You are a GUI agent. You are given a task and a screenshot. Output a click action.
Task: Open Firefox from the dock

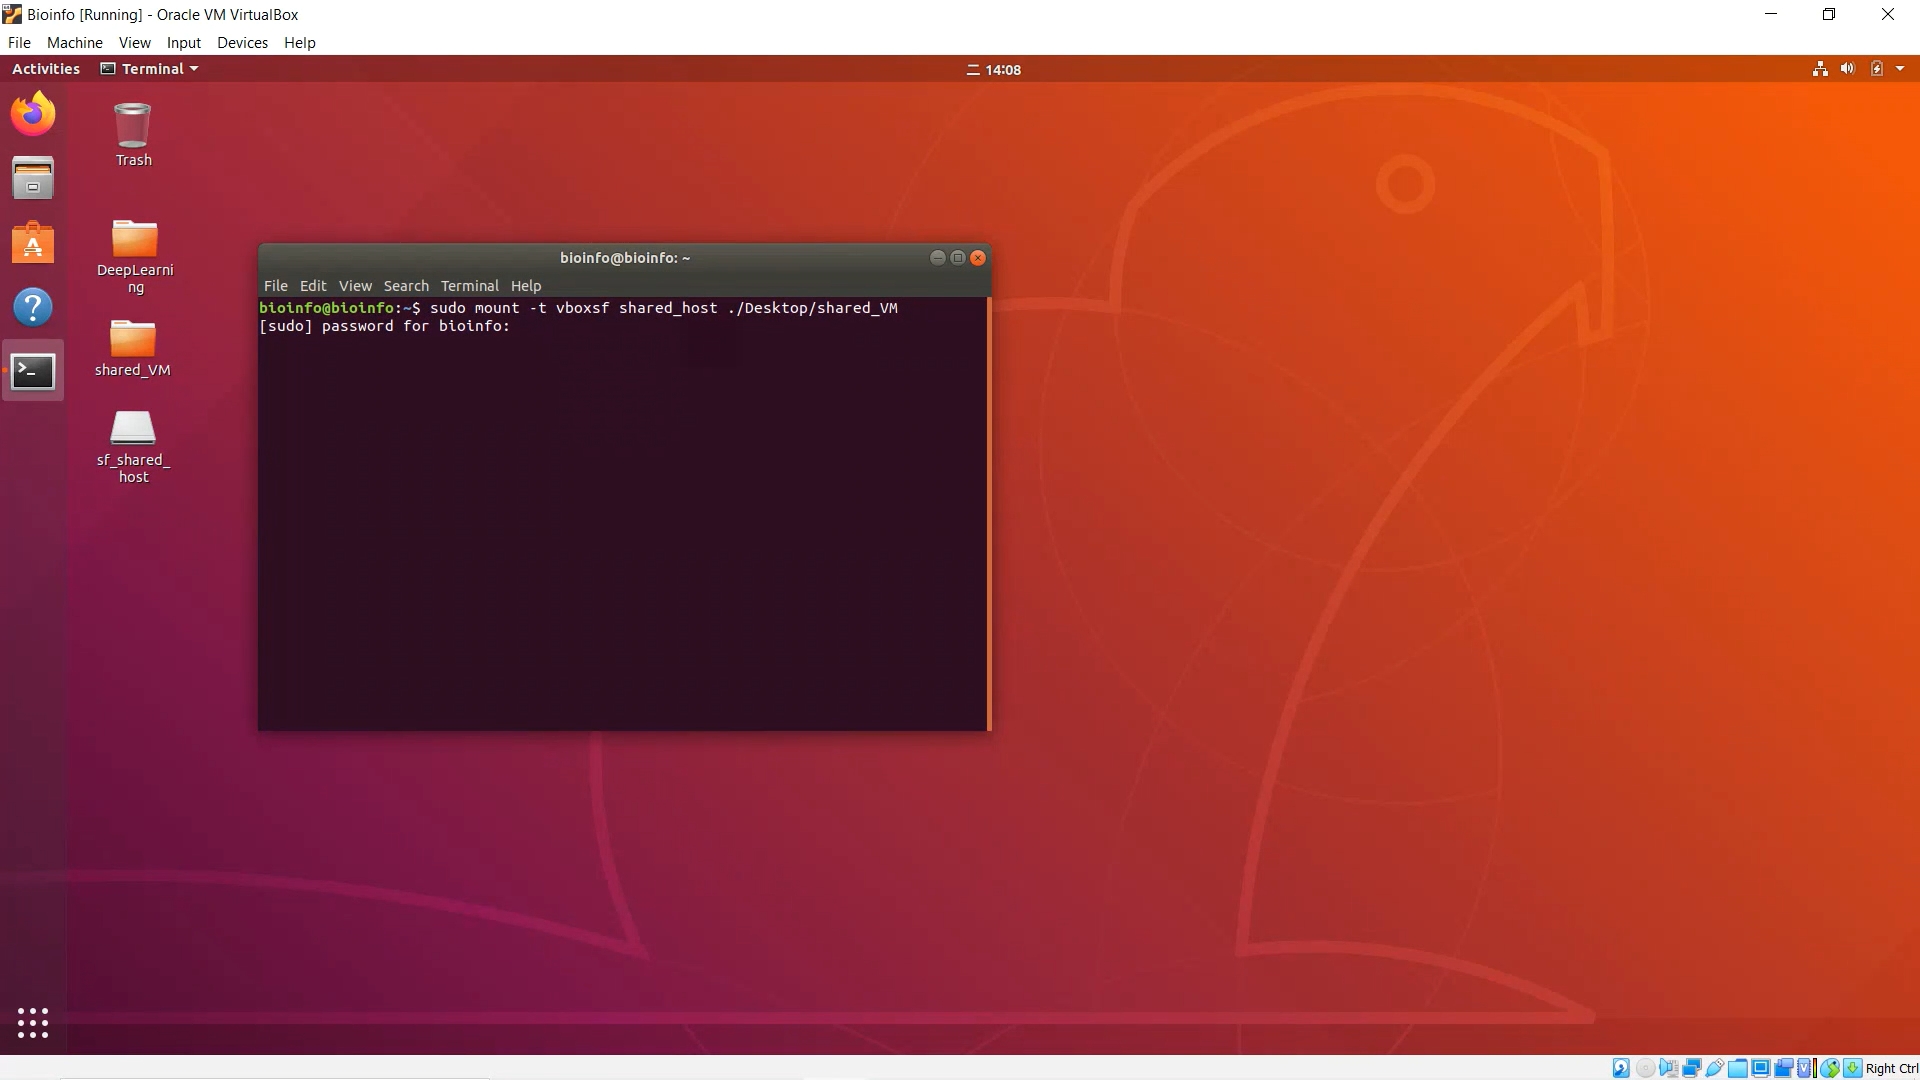point(33,114)
